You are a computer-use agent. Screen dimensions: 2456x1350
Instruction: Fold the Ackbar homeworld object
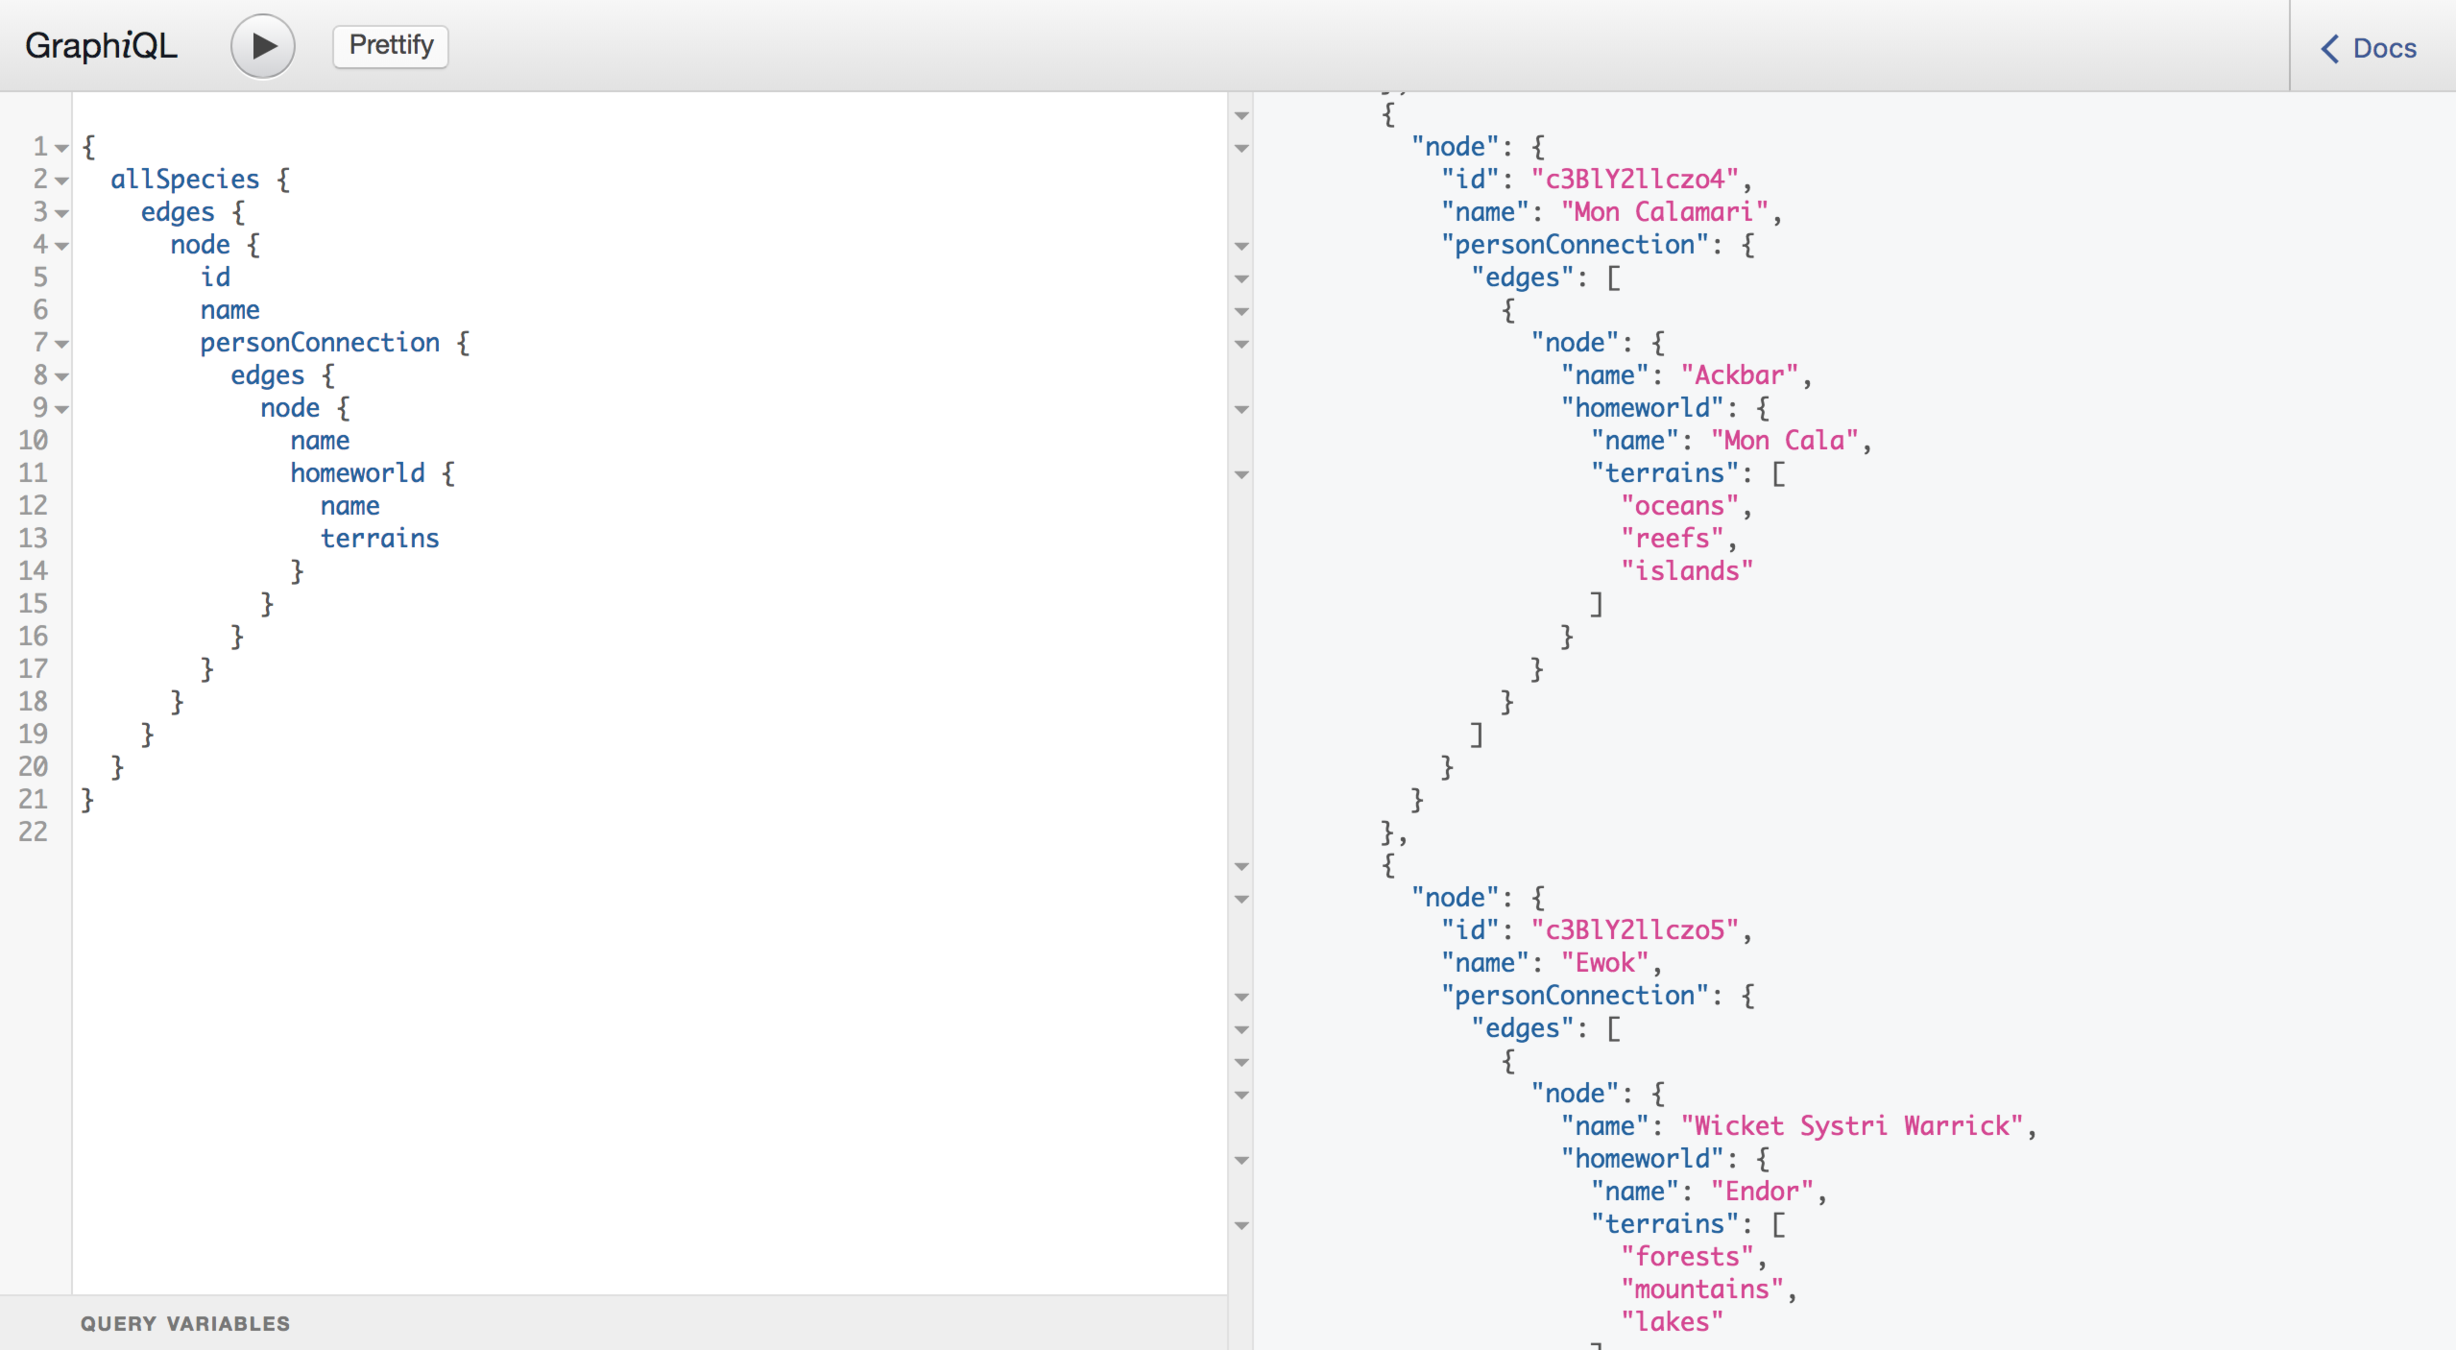(1242, 409)
